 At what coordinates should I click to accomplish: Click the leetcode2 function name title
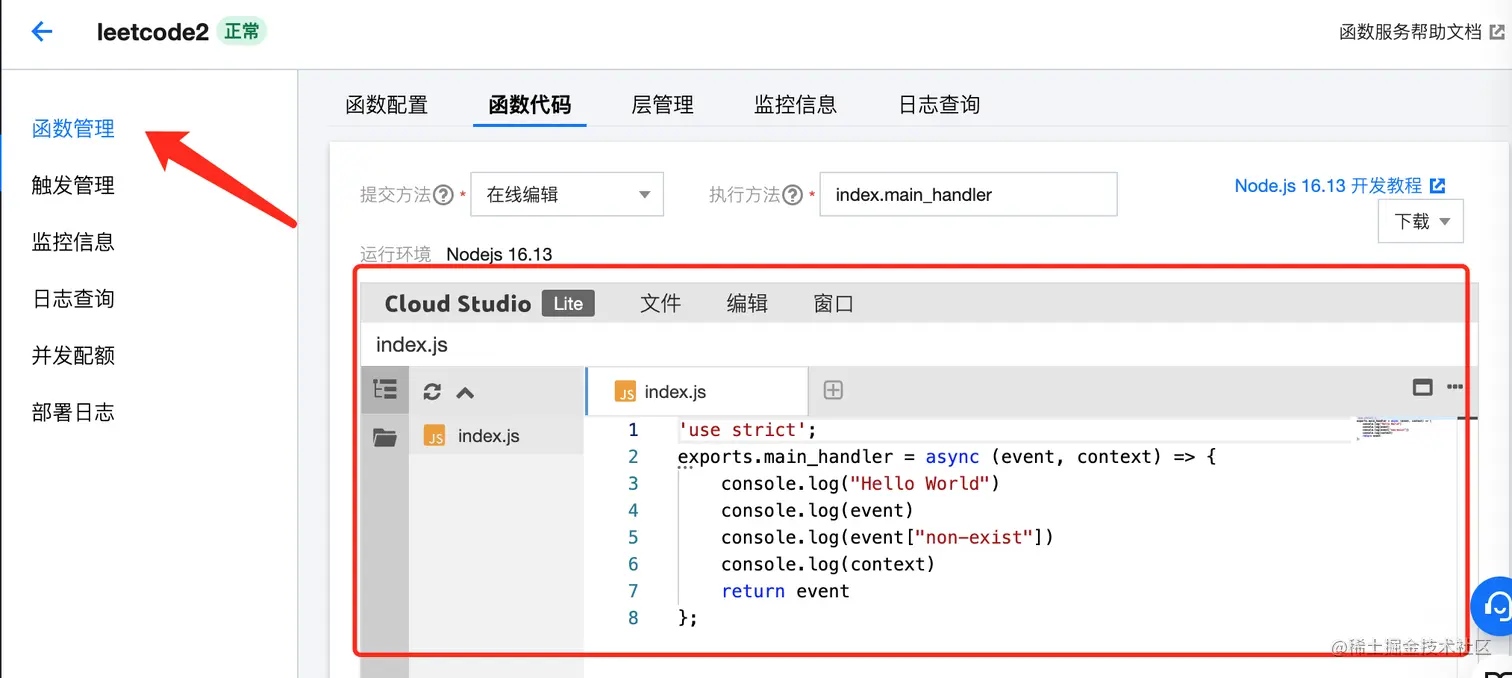pyautogui.click(x=153, y=32)
